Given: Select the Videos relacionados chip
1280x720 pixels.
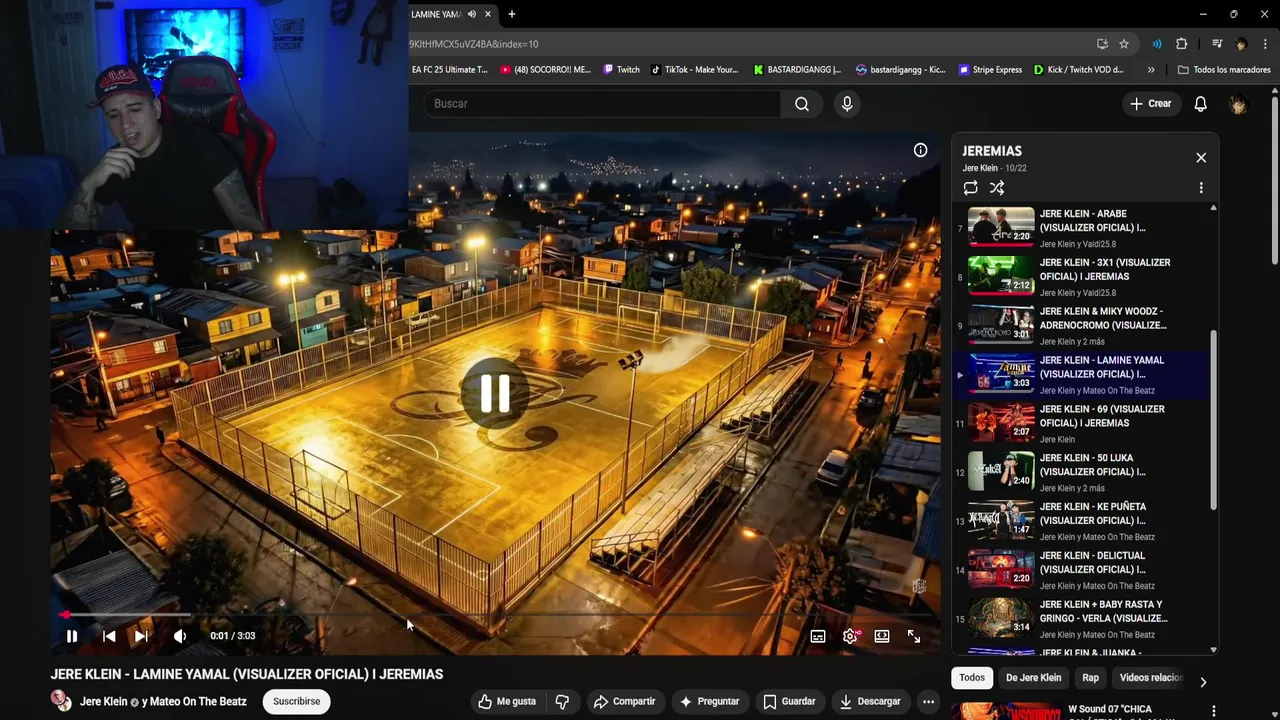Looking at the screenshot, I should 1151,678.
